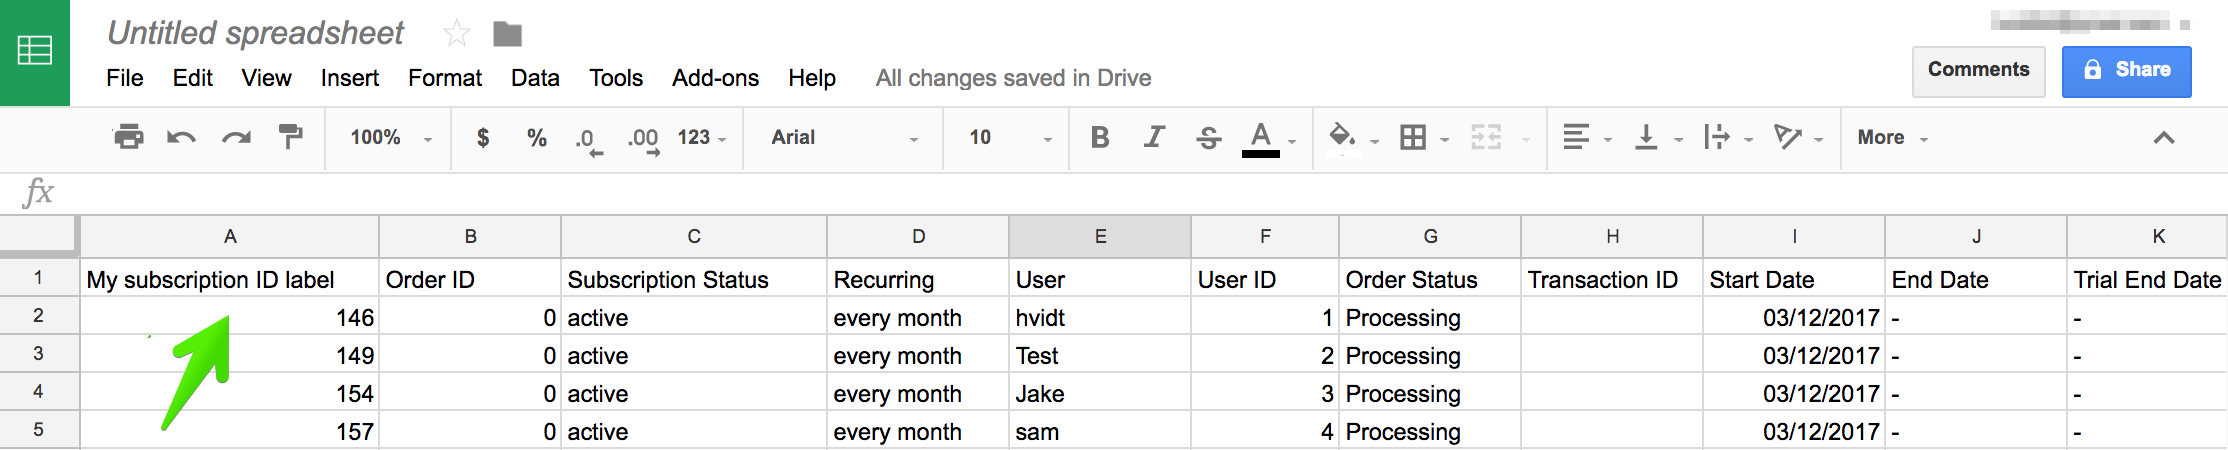This screenshot has height=450, width=2228.
Task: Open the Help menu
Action: point(812,78)
